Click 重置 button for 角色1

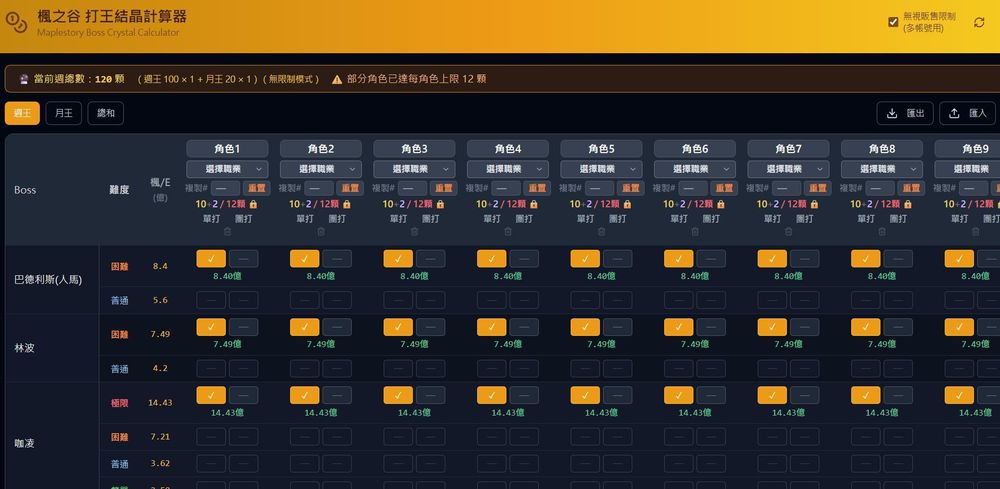coord(256,188)
